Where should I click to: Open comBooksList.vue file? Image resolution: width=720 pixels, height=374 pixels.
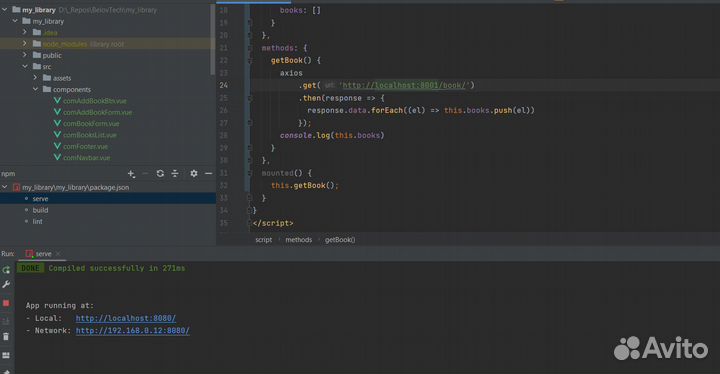[90, 135]
